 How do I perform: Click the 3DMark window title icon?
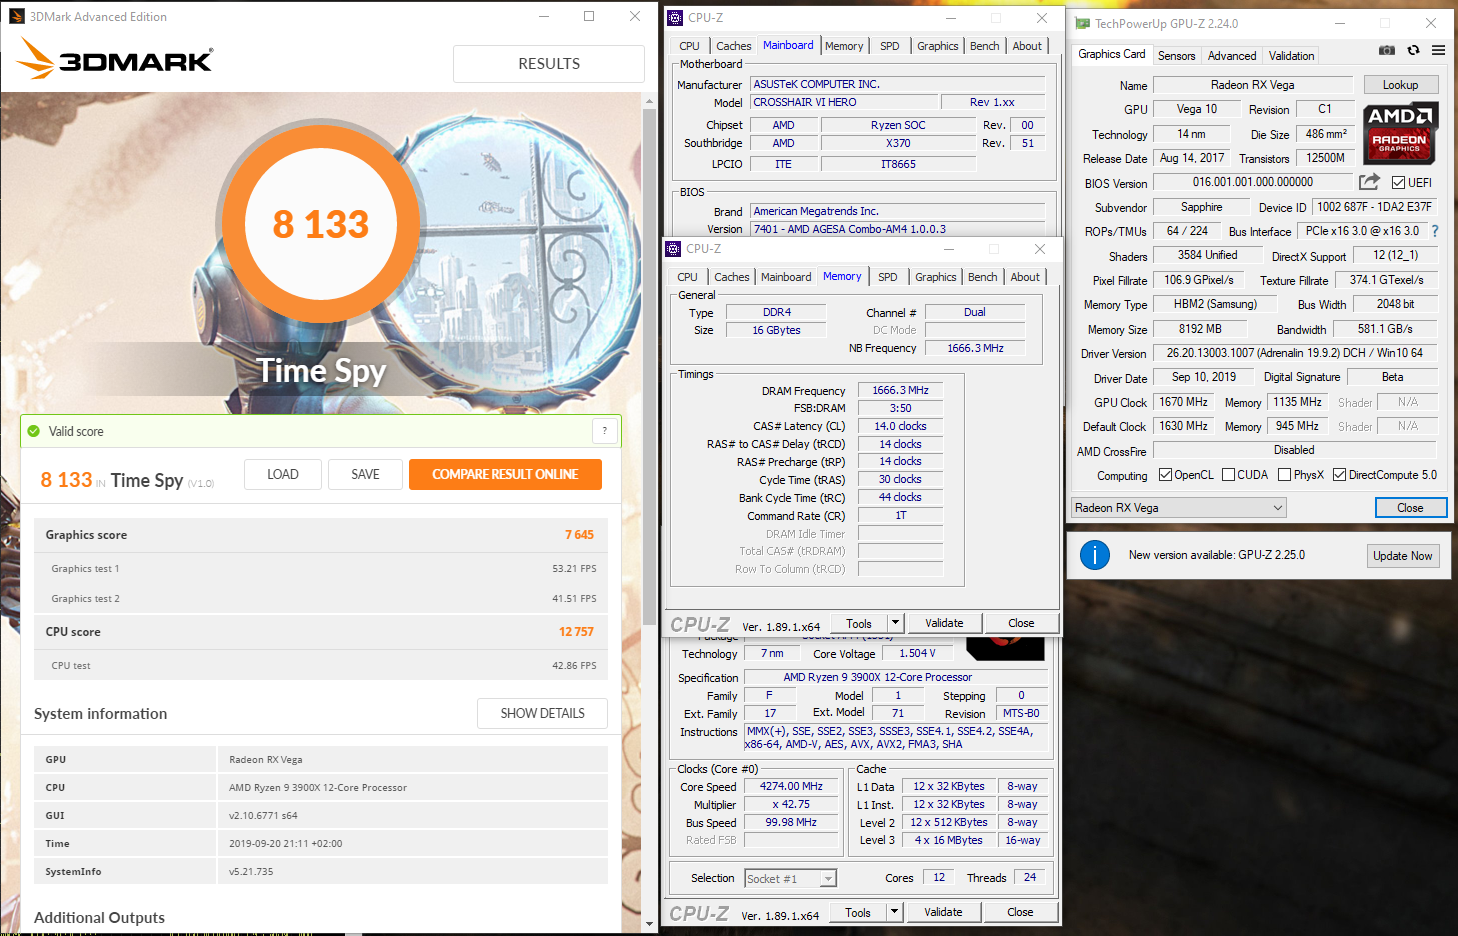[x=16, y=16]
